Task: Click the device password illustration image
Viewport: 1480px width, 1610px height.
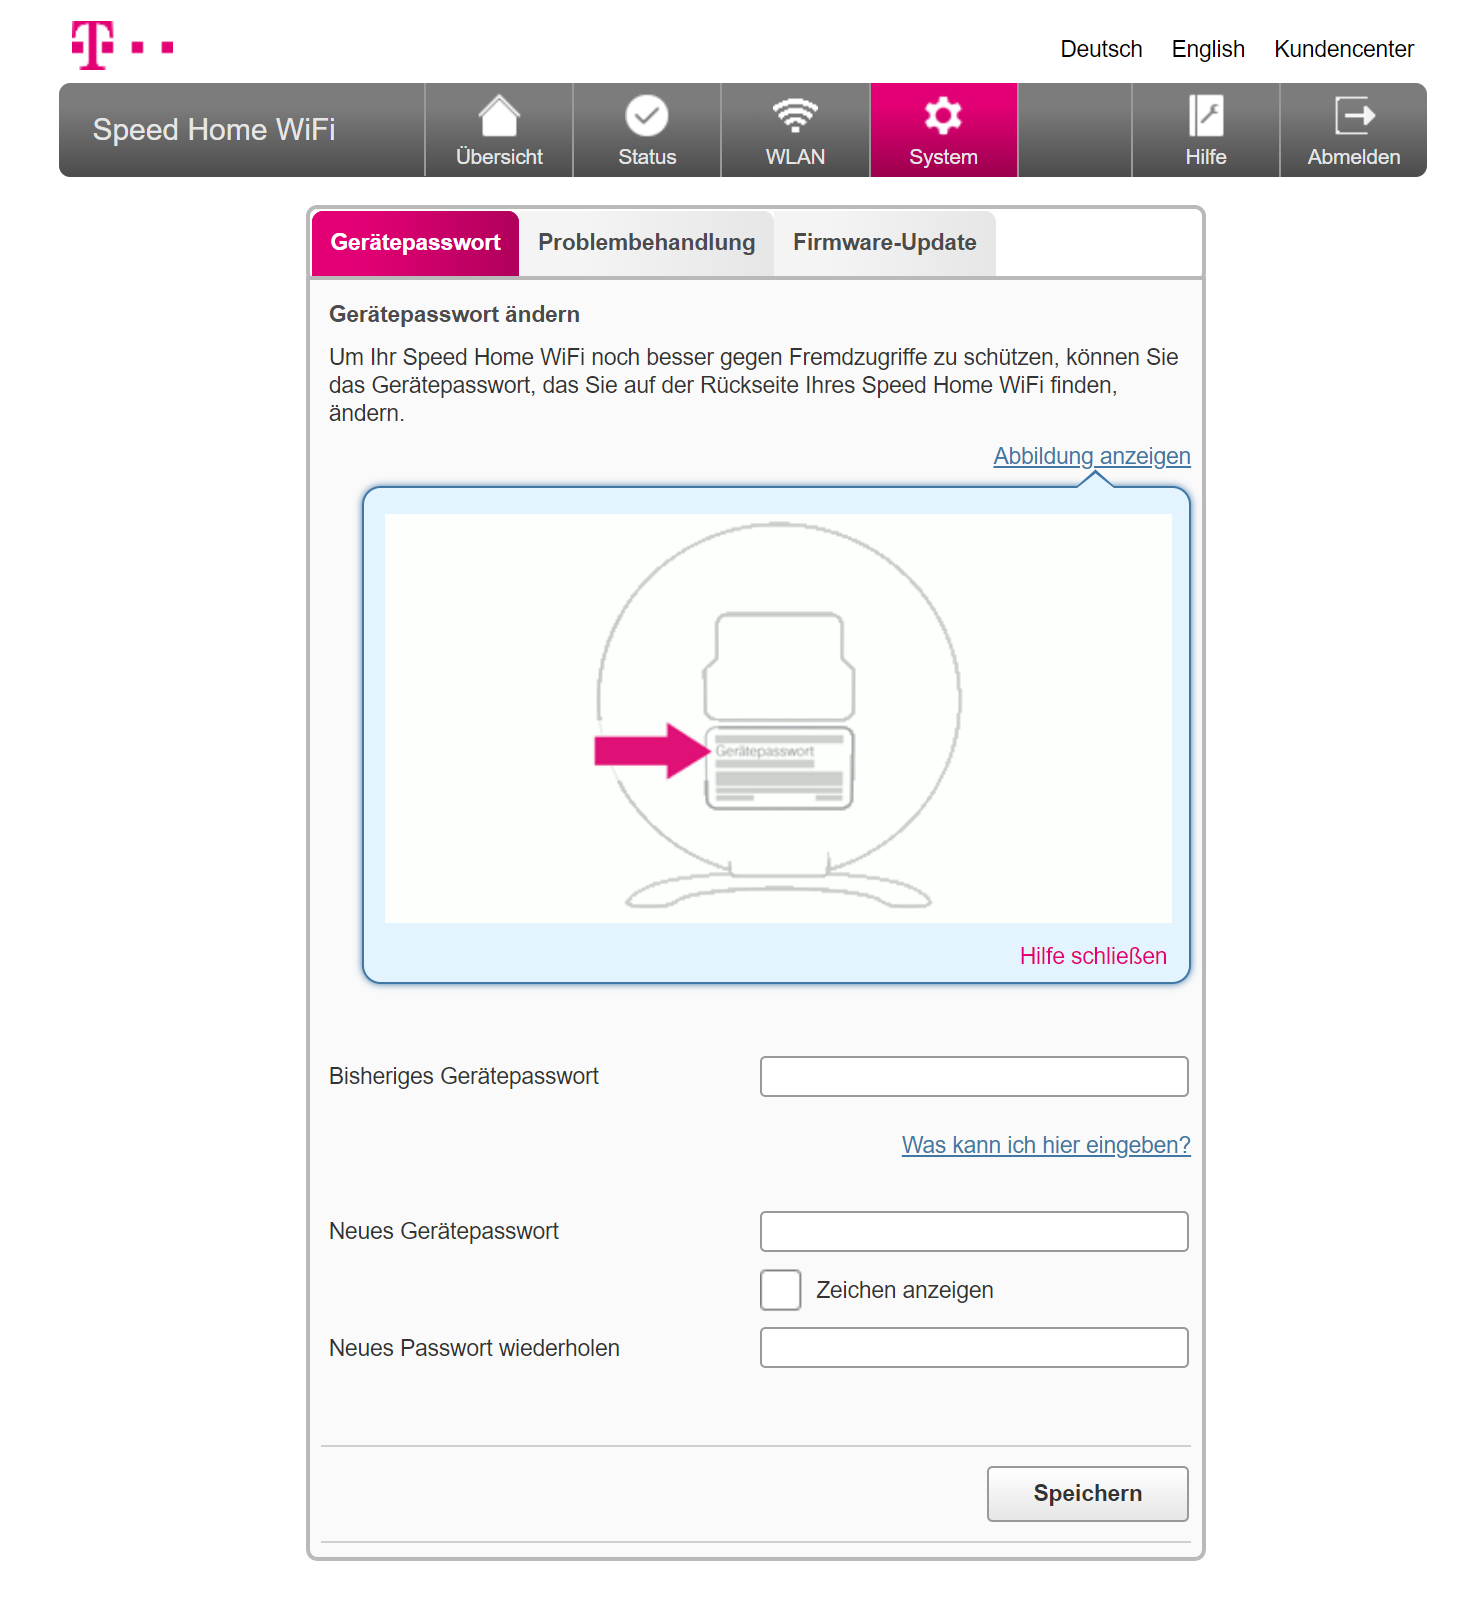Action: pyautogui.click(x=778, y=718)
